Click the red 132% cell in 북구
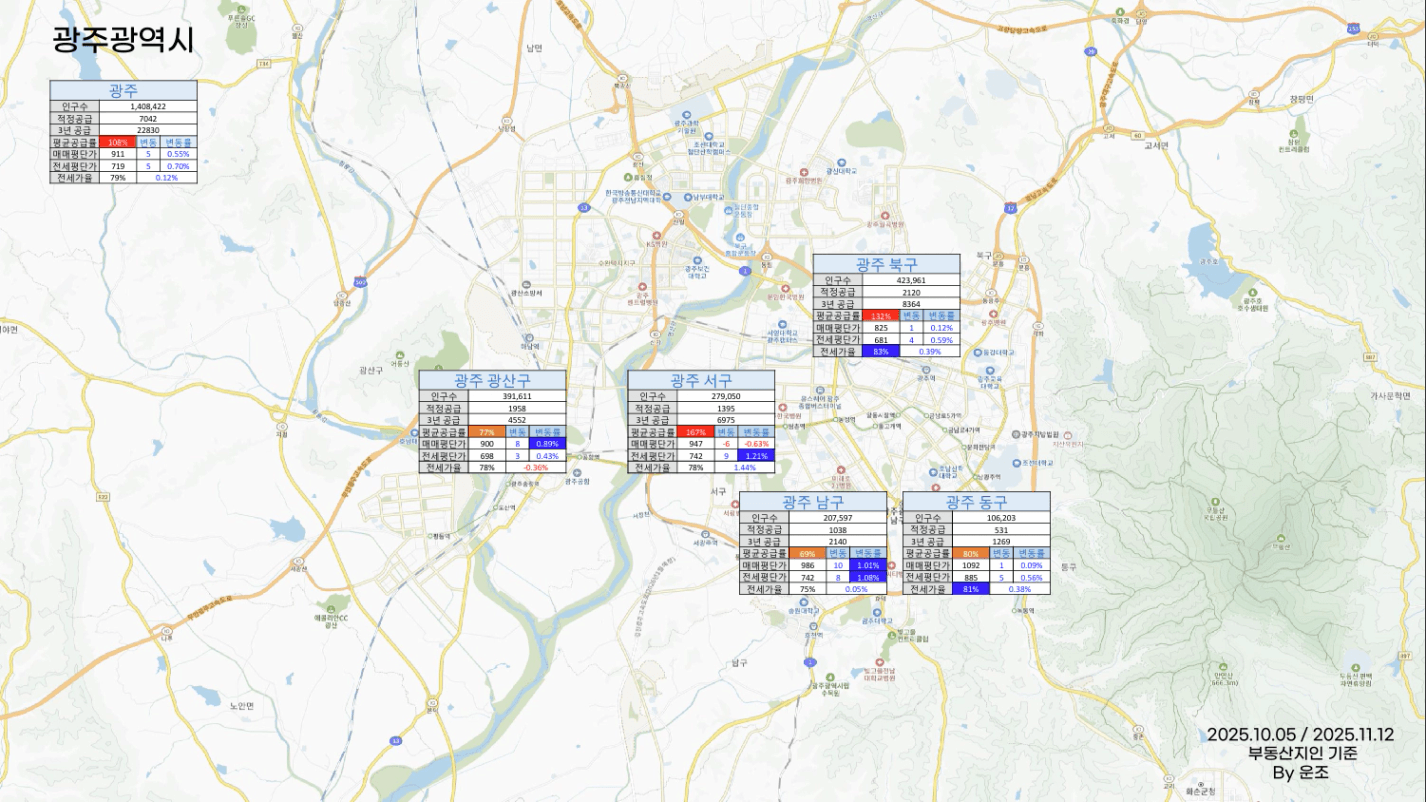1426x802 pixels. tap(881, 315)
